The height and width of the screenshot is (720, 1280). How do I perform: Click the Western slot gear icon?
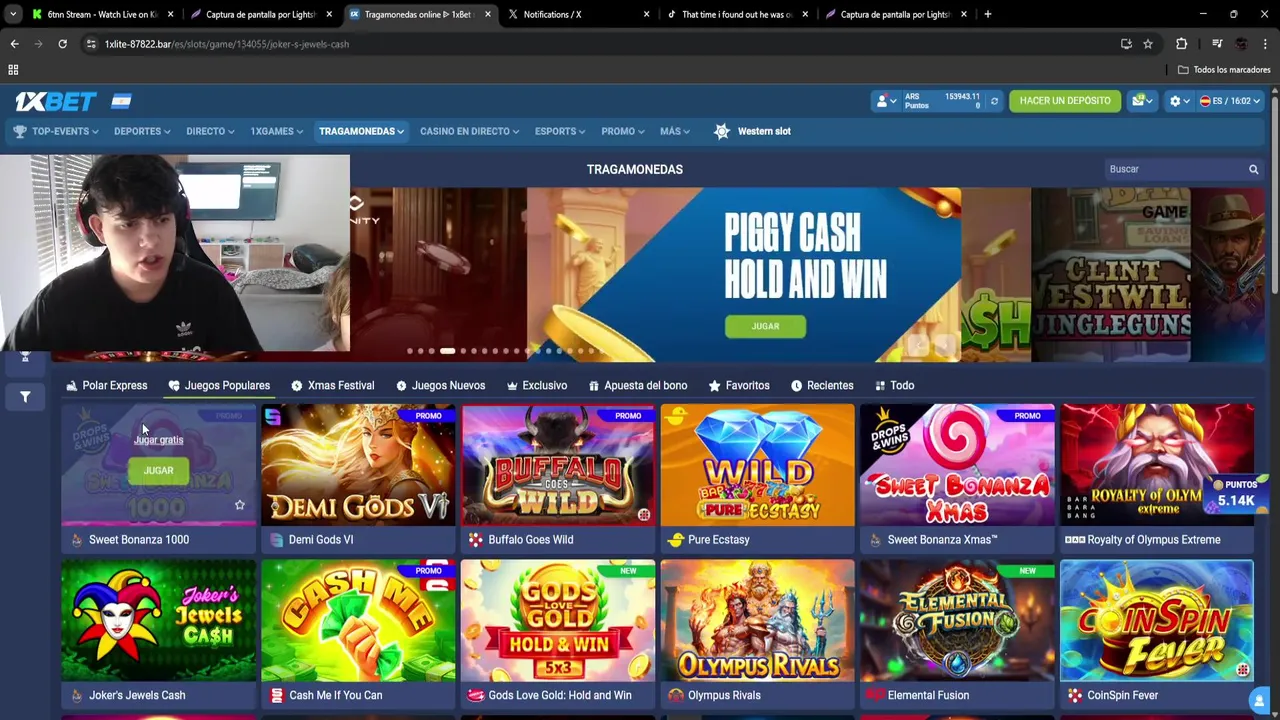click(x=722, y=131)
